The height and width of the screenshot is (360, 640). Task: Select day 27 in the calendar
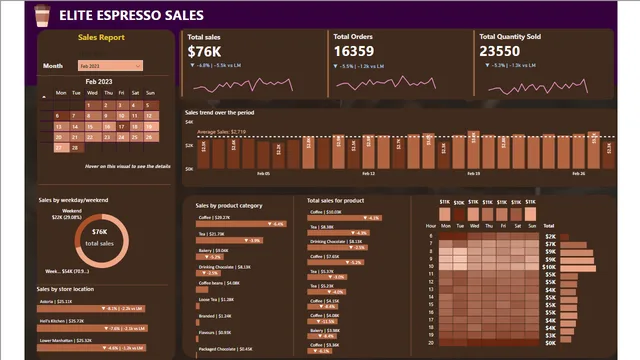[x=61, y=148]
